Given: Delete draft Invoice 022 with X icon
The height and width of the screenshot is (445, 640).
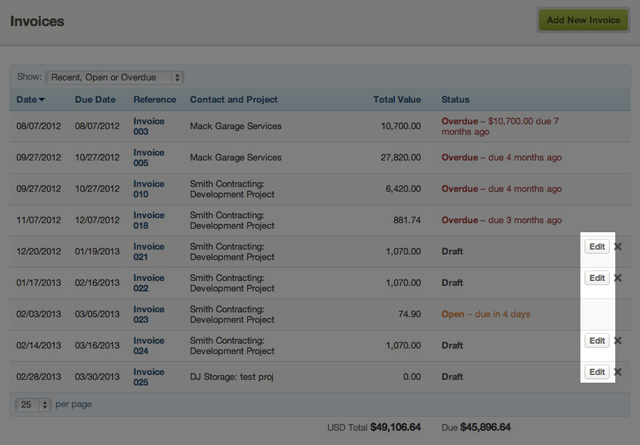Looking at the screenshot, I should (x=617, y=278).
